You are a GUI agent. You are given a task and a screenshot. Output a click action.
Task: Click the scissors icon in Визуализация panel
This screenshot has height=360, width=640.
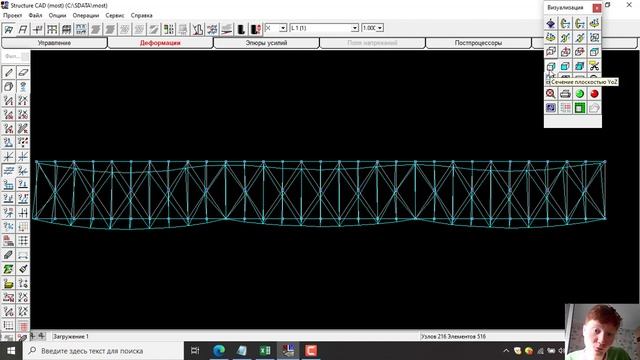[594, 66]
